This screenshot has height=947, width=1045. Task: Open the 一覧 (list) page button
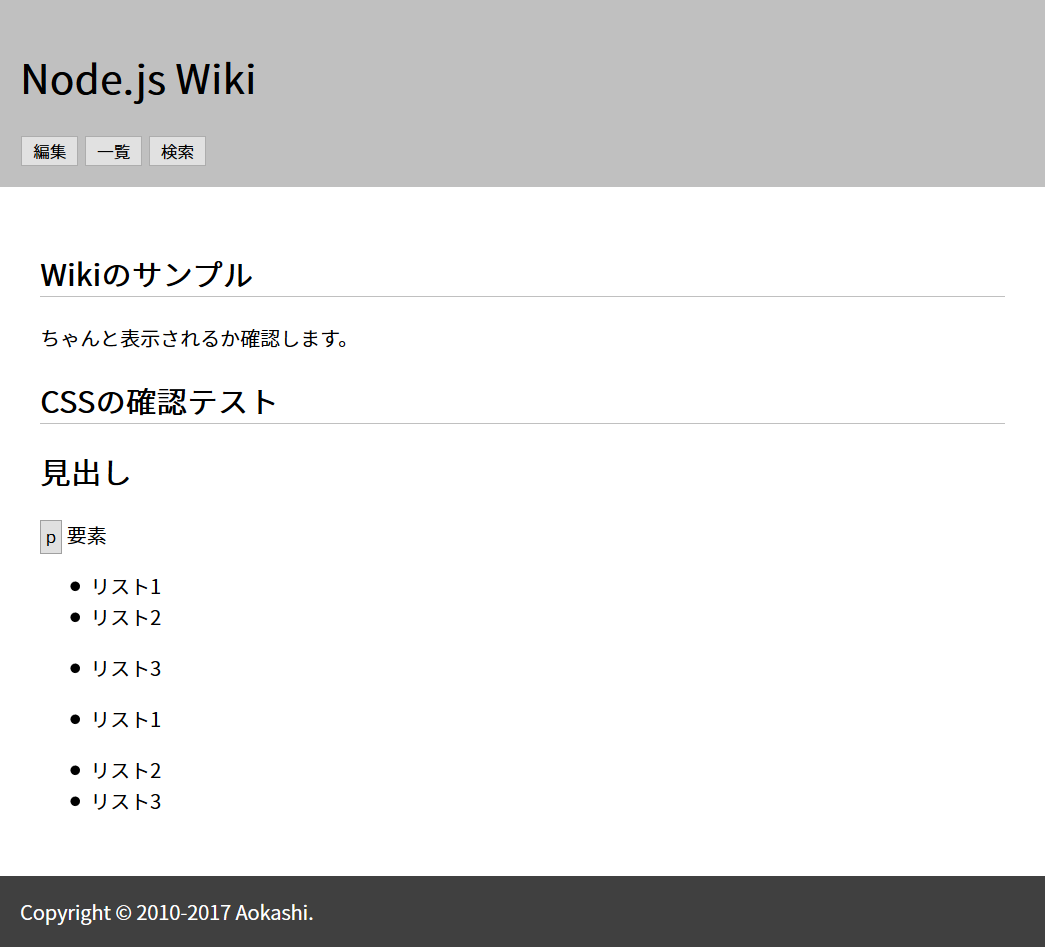113,151
